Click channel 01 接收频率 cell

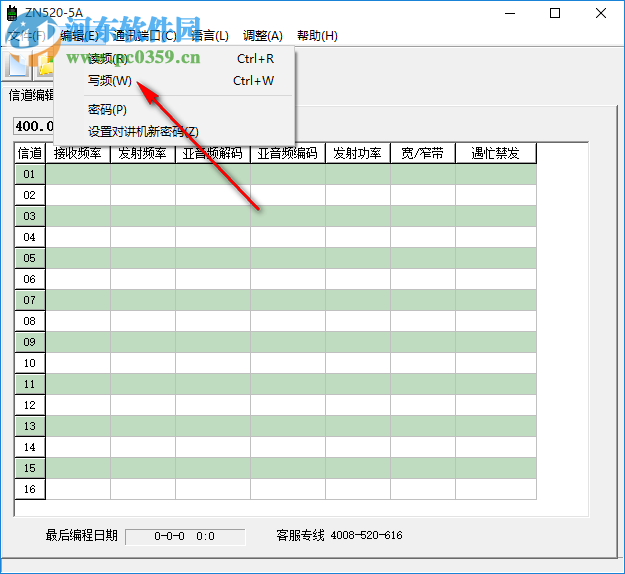(78, 174)
